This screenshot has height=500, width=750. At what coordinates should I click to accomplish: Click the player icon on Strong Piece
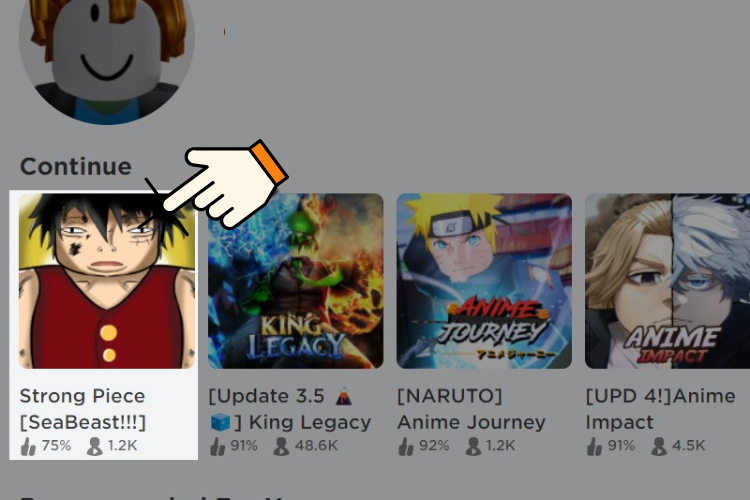tap(95, 446)
